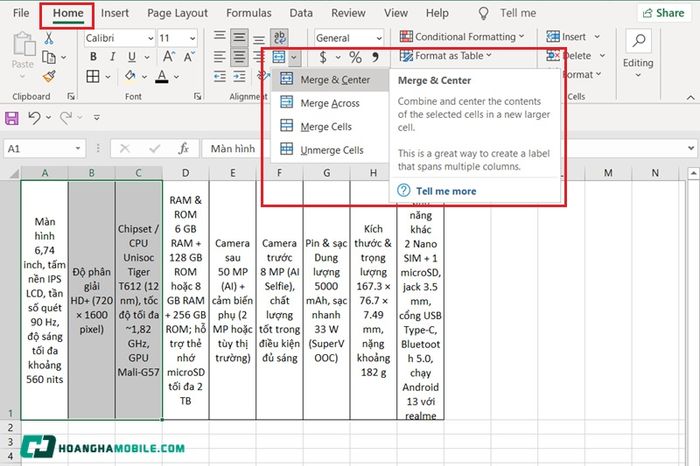
Task: Decrease font size with small A icon
Action: [x=188, y=57]
